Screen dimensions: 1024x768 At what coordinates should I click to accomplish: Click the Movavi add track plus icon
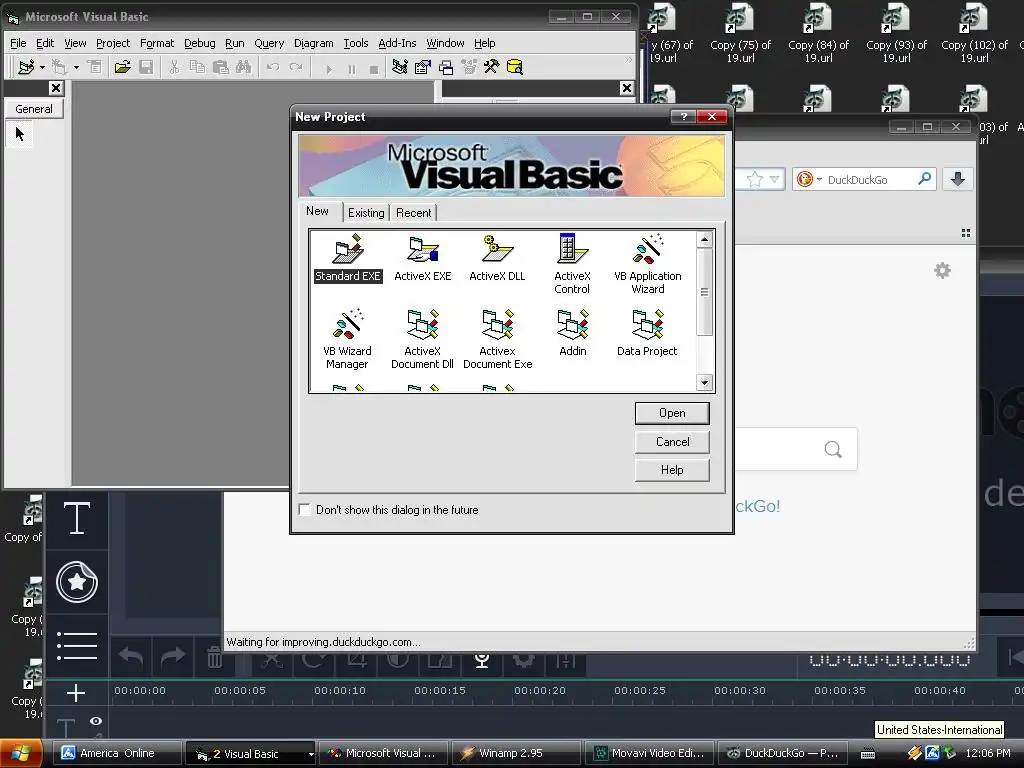point(76,693)
